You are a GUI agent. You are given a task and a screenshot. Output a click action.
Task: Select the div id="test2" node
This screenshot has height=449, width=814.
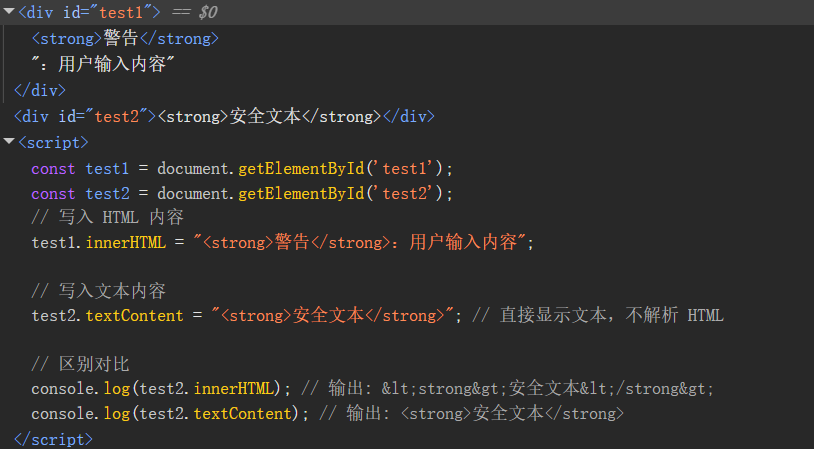(60, 116)
